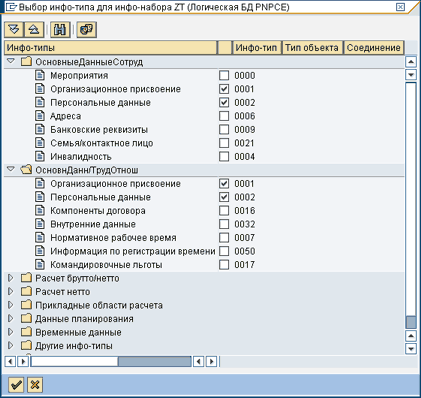The width and height of the screenshot is (421, 398).
Task: Close the info-type selection dialog
Action: pos(400,7)
